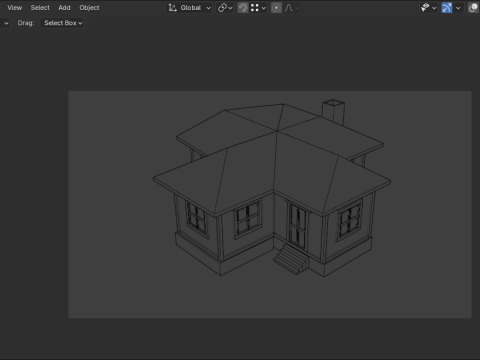The height and width of the screenshot is (360, 480).
Task: Open the Add menu
Action: [64, 8]
